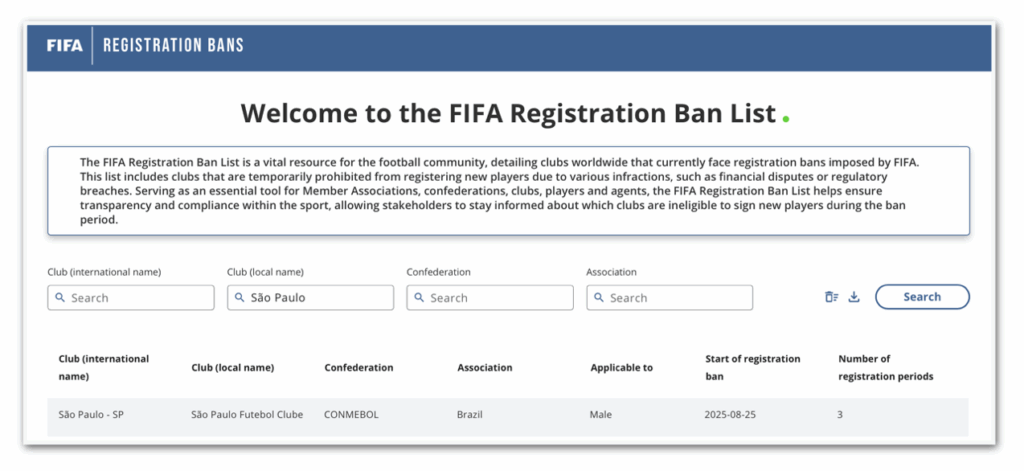Click magnifier icon in Confederation field
Viewport: 1024px width, 471px height.
point(420,298)
